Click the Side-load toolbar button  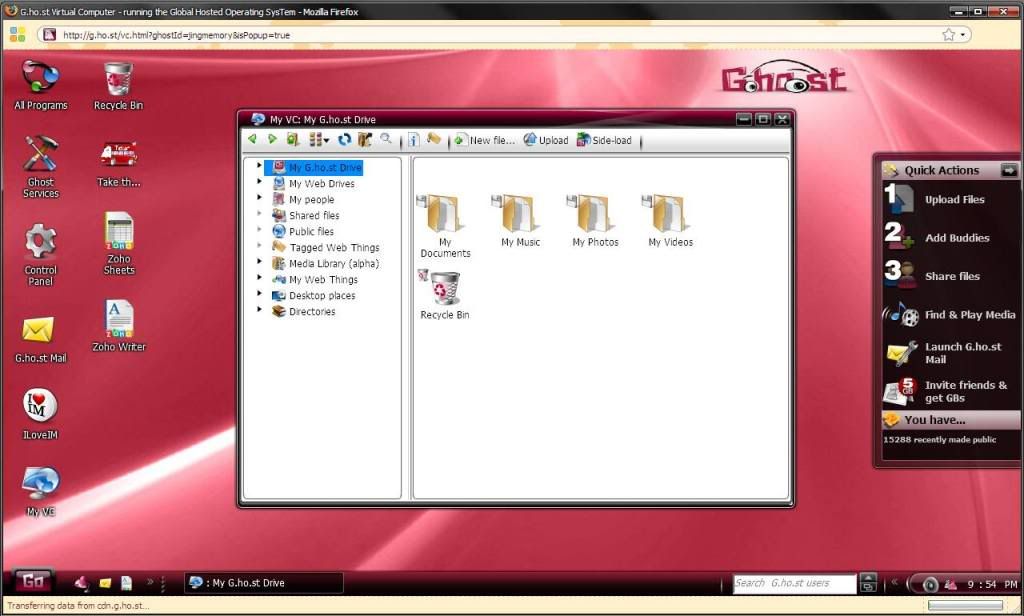coord(604,140)
